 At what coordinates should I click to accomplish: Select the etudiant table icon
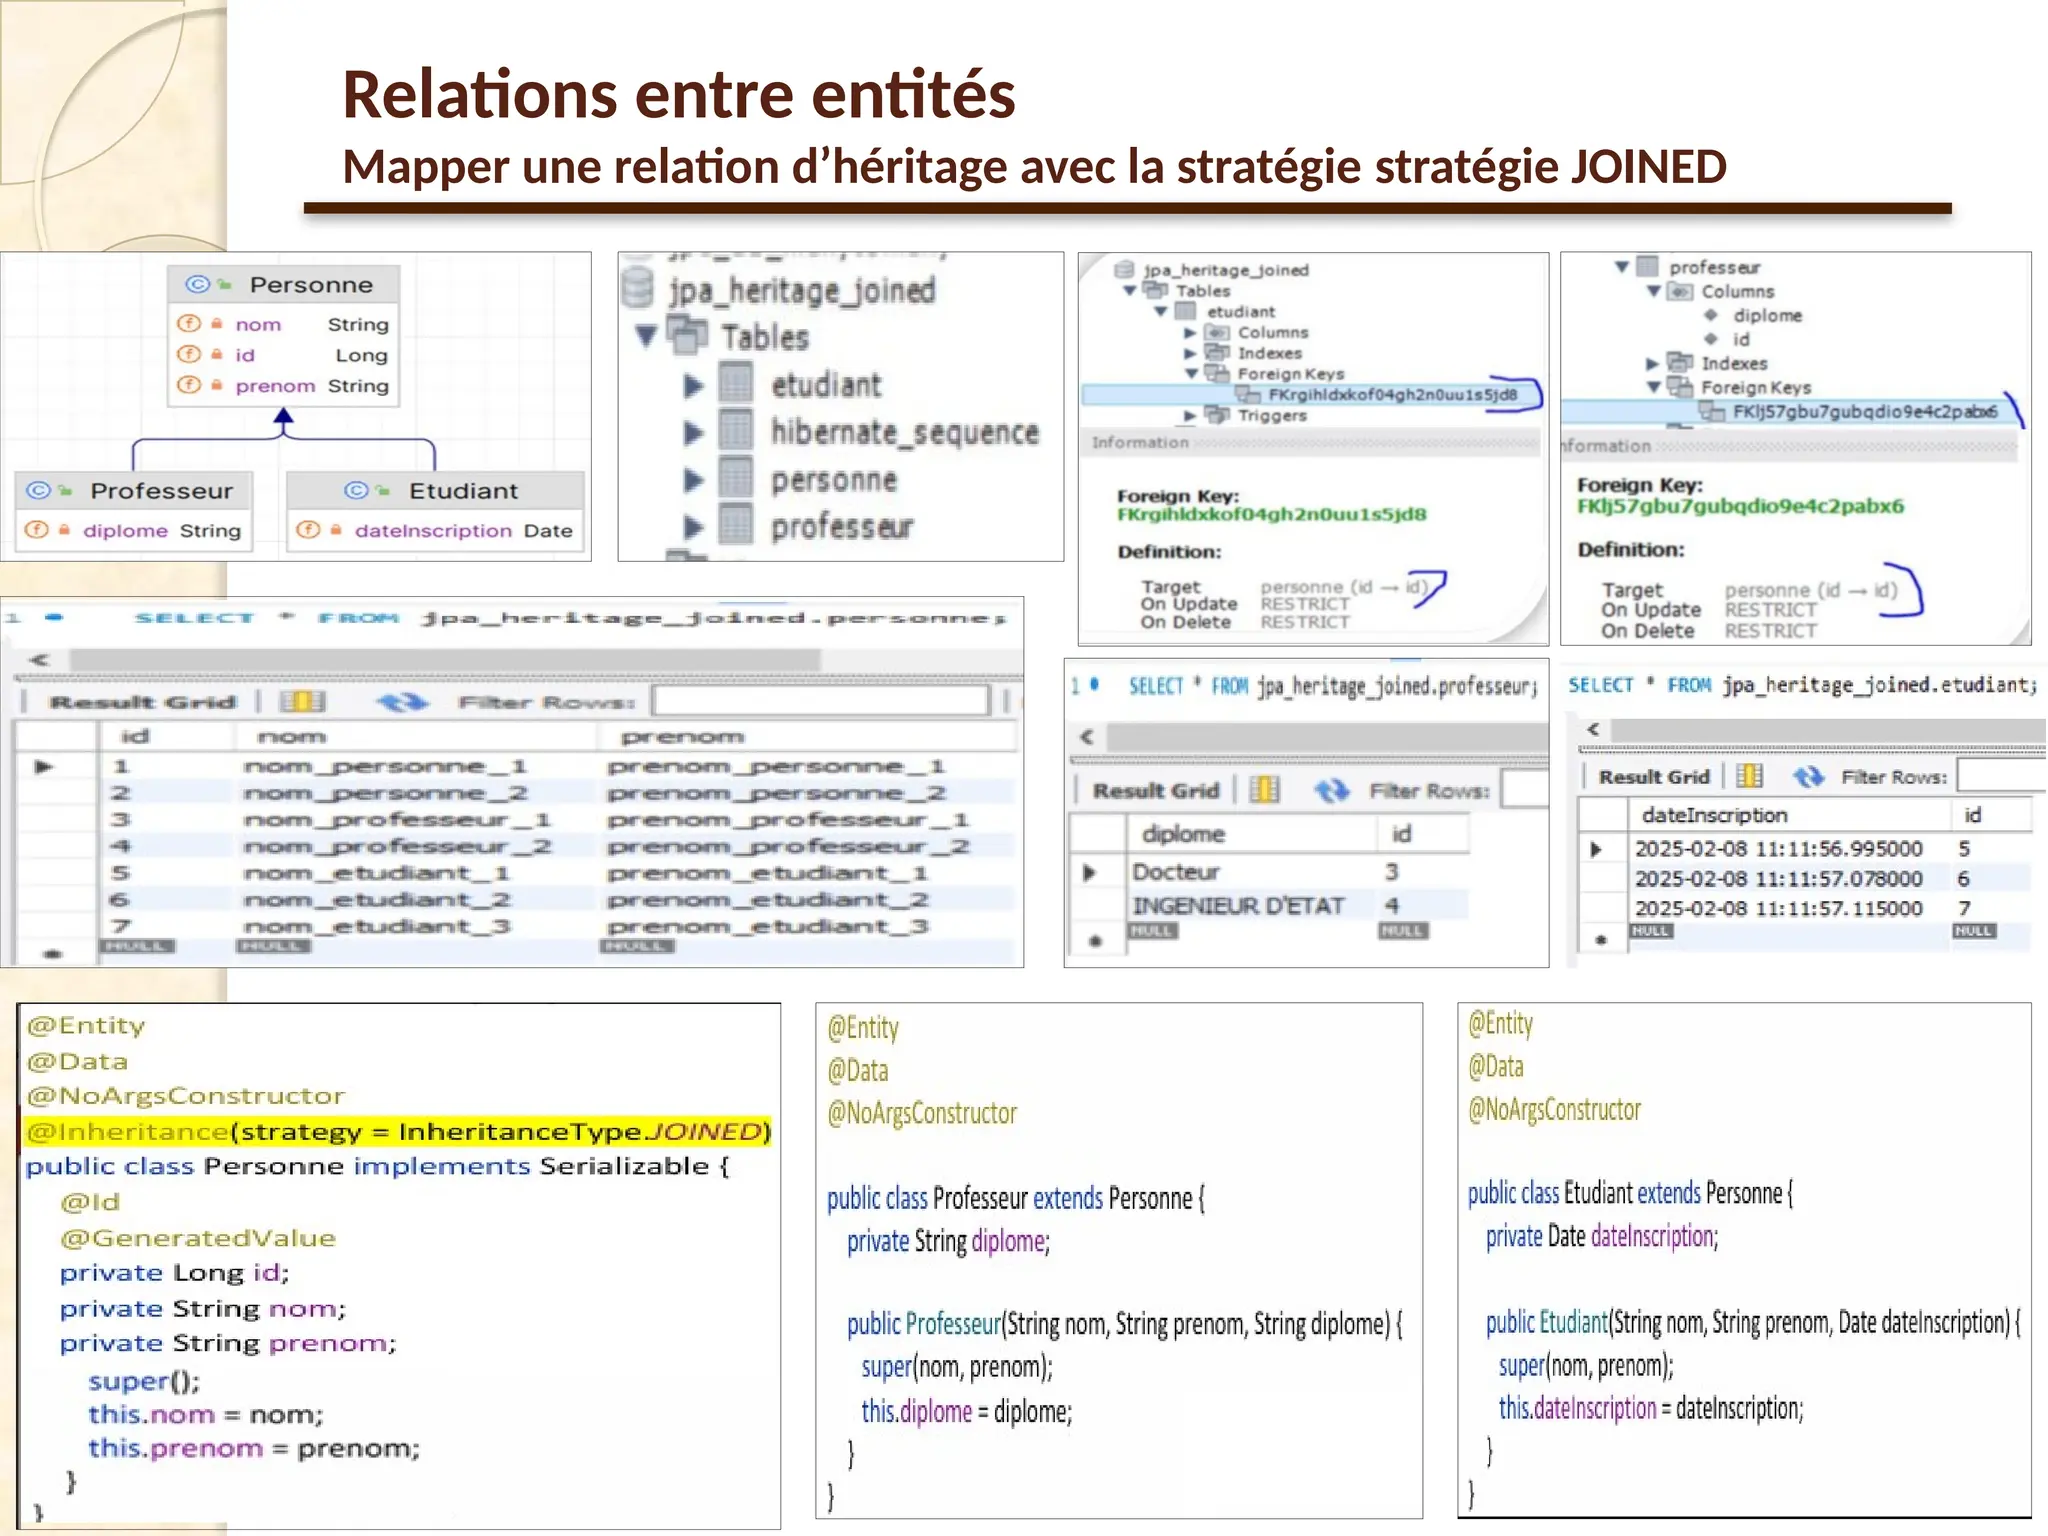point(736,384)
